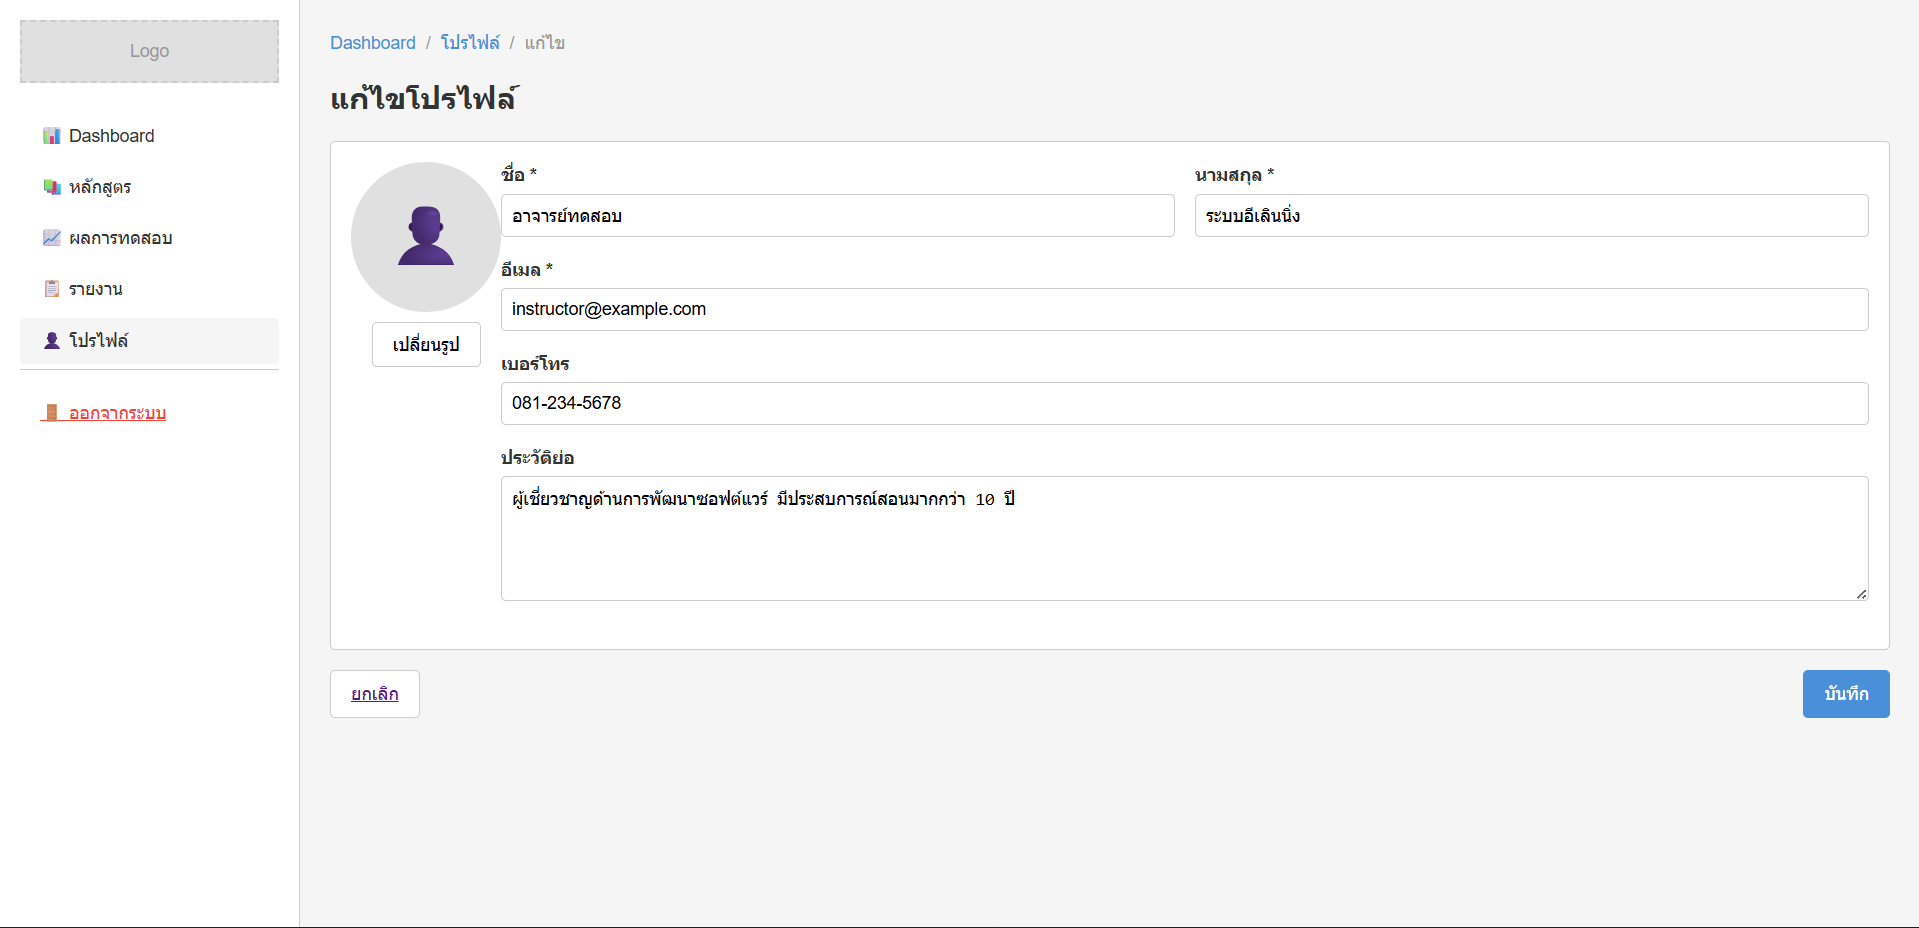Go to รายงาน in the sidebar

click(x=96, y=289)
